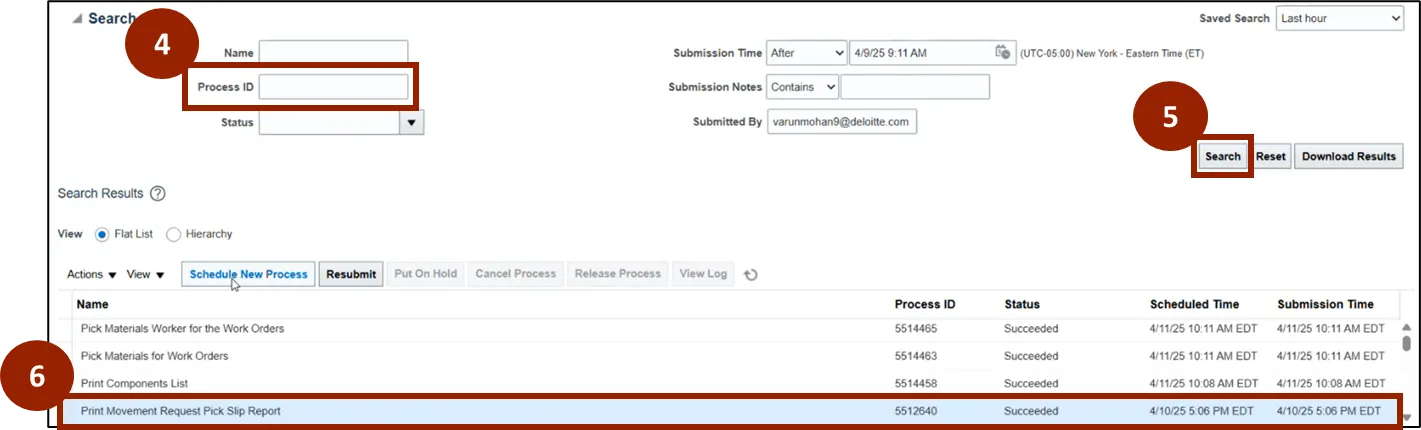Select Print Movement Request Pick Slip Report row
This screenshot has width=1421, height=430.
[728, 411]
